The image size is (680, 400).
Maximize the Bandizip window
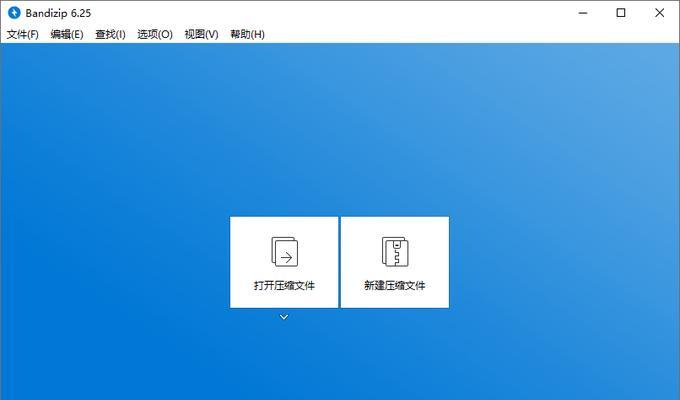coord(621,13)
